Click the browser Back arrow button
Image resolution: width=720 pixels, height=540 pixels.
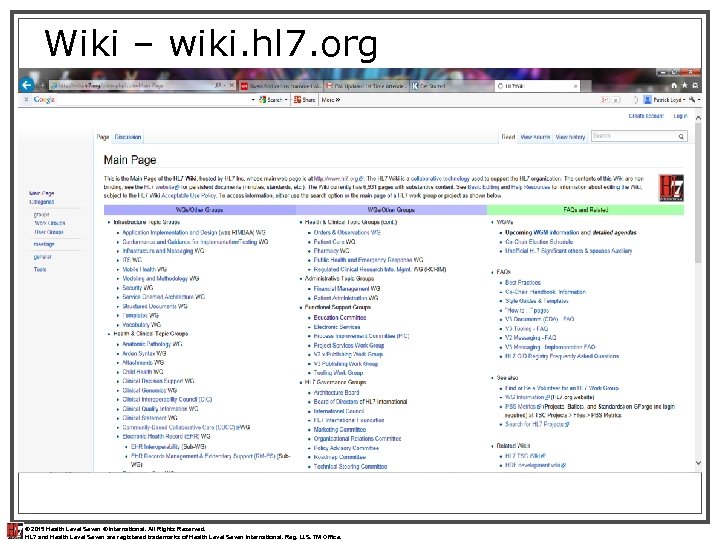27,85
